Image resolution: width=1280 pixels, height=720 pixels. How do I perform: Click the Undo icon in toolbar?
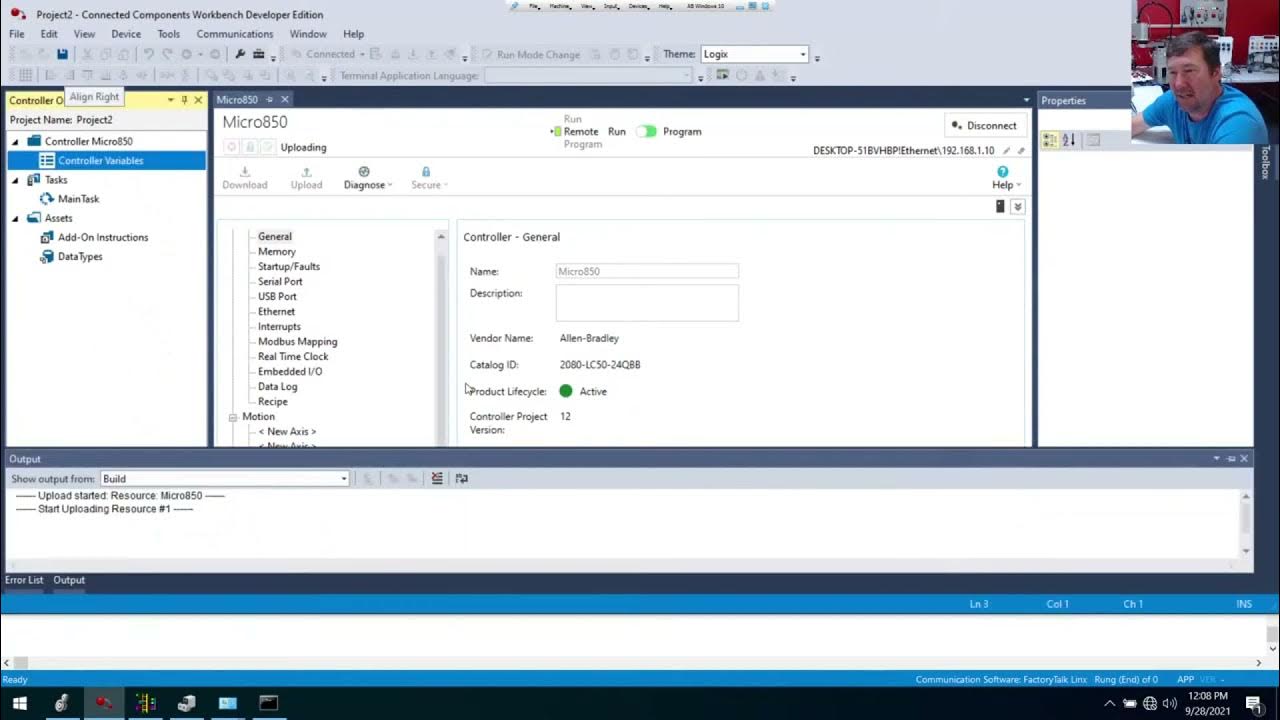pos(149,54)
